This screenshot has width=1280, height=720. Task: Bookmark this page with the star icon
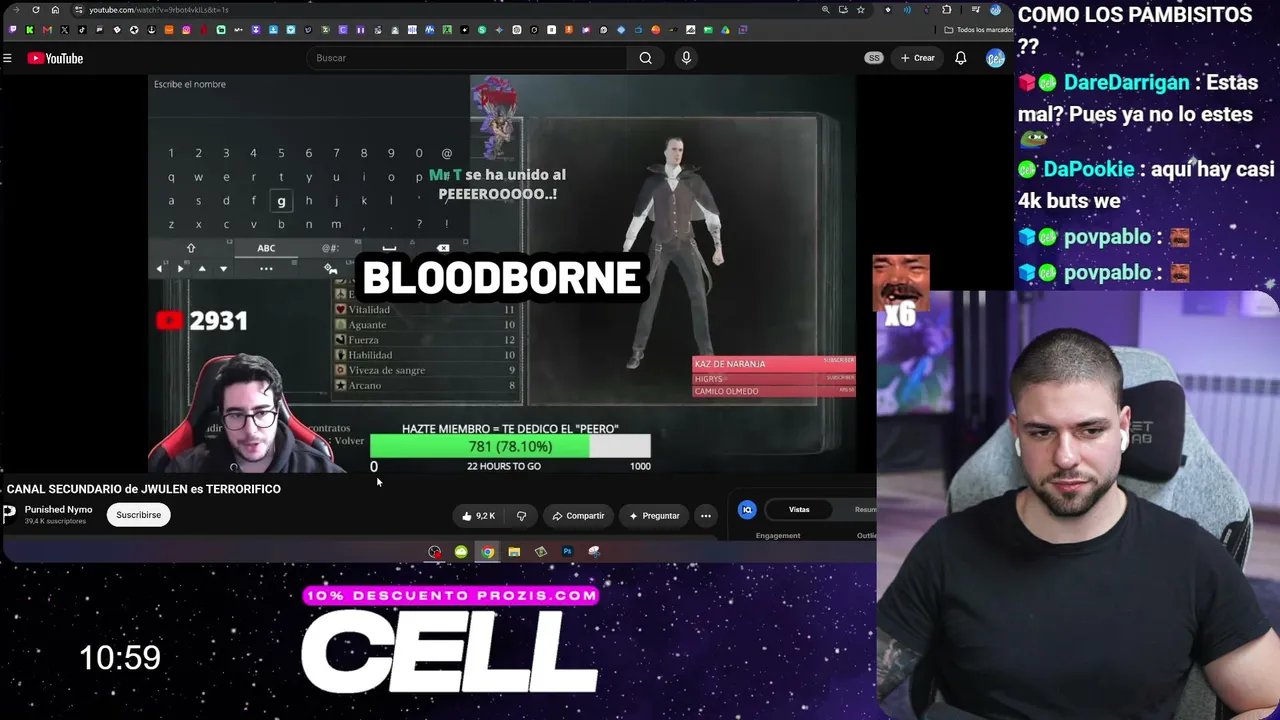coord(860,10)
